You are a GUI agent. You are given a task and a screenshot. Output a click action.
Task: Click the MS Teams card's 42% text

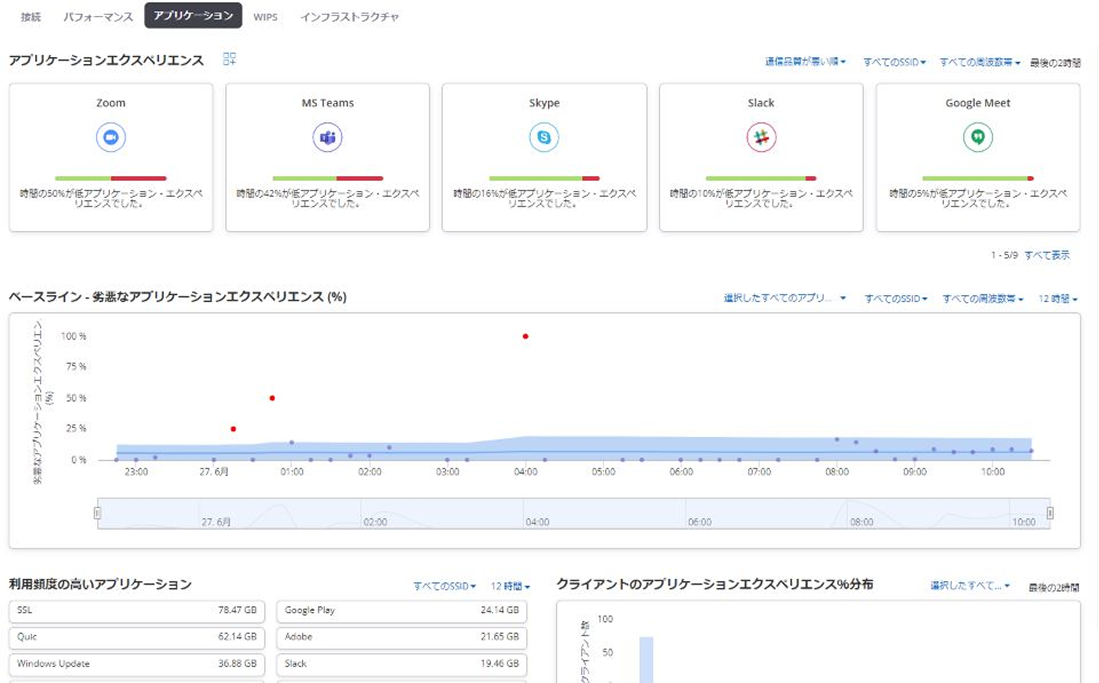click(x=327, y=198)
